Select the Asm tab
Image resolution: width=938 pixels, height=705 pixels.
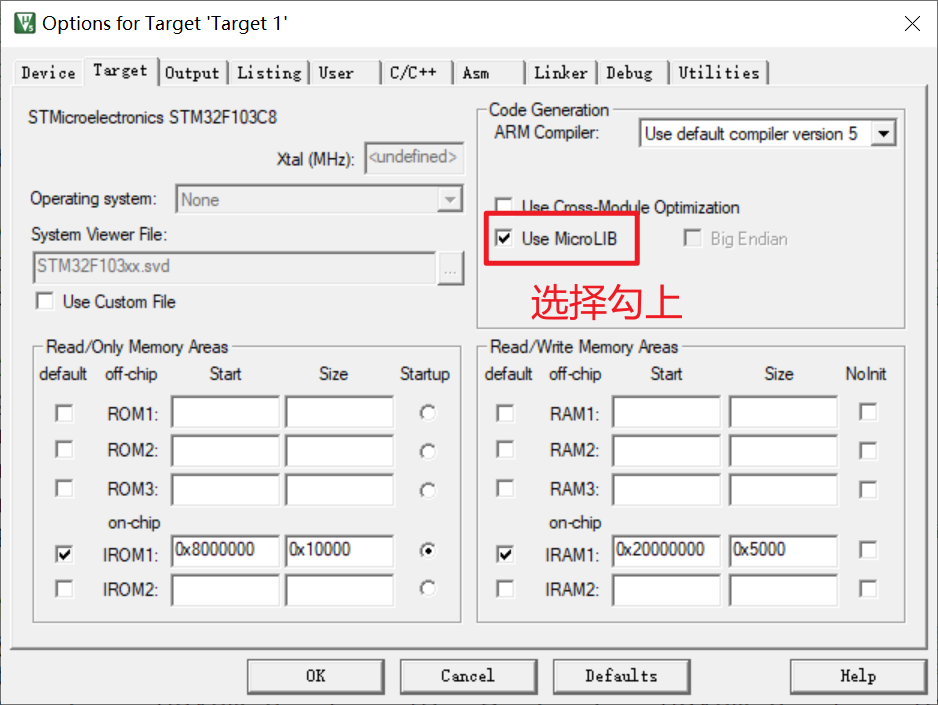pyautogui.click(x=476, y=73)
